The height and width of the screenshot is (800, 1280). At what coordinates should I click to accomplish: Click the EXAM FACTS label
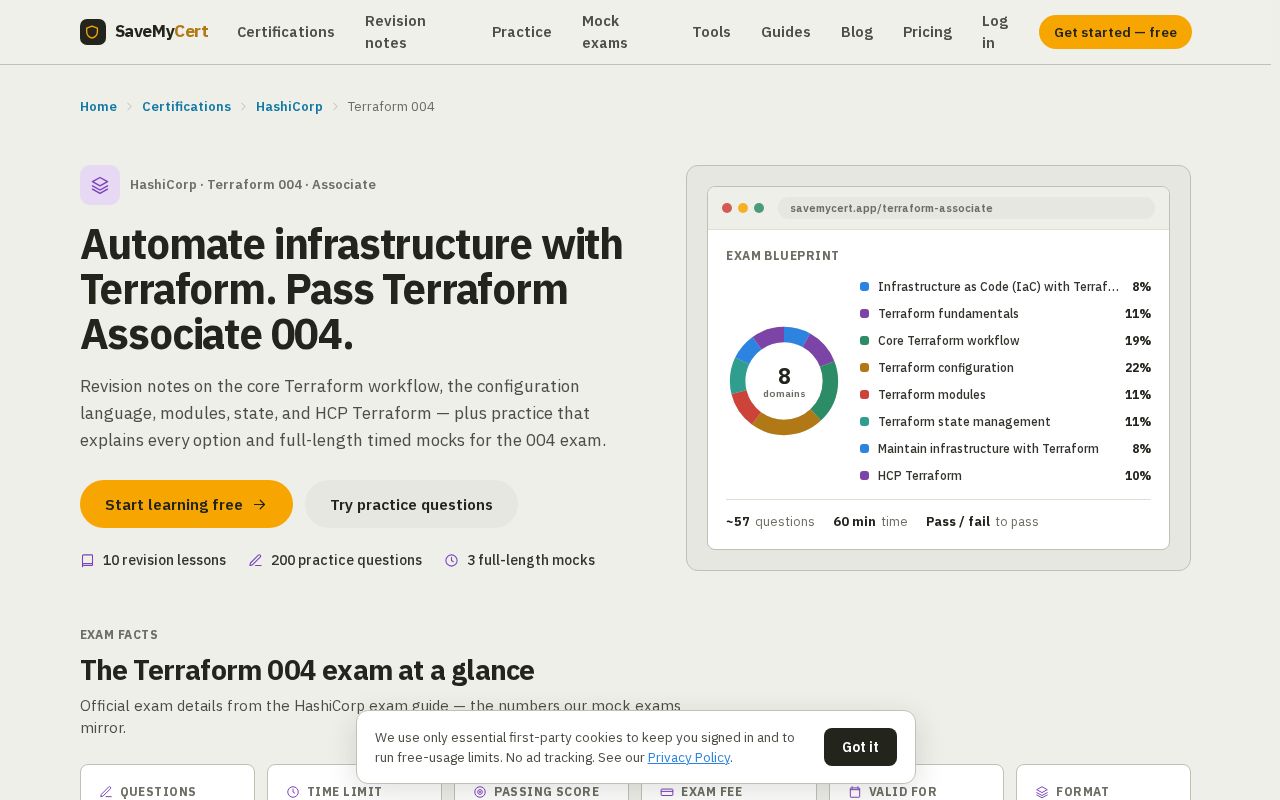point(119,635)
